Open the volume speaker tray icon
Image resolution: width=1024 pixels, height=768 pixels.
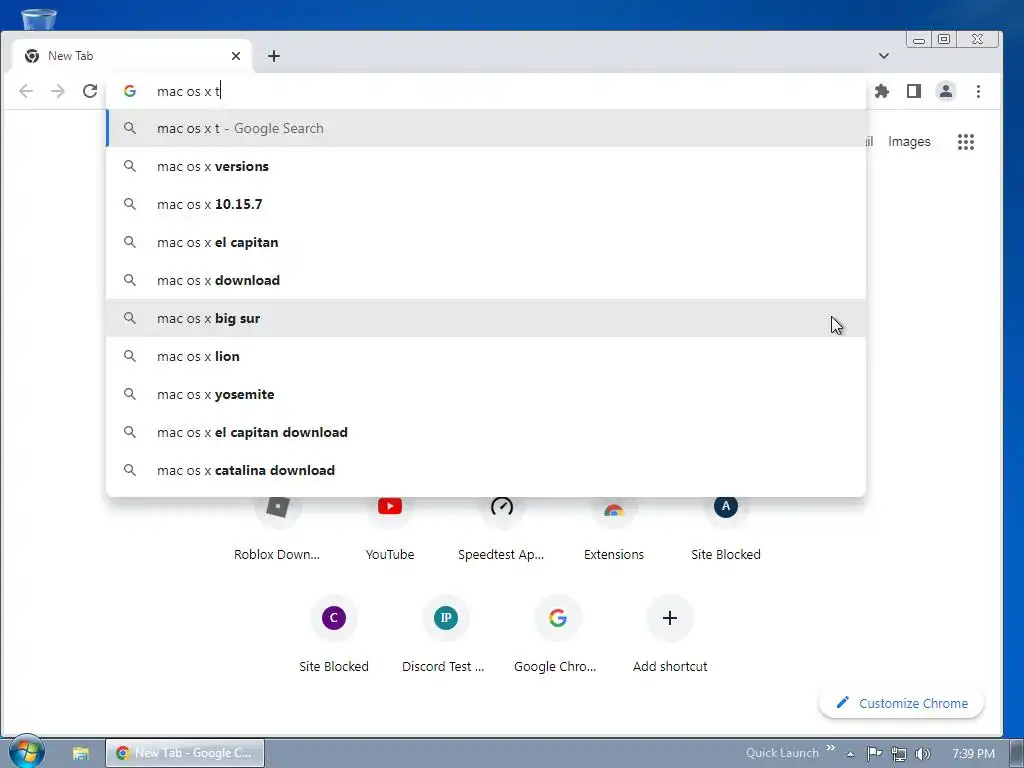923,754
